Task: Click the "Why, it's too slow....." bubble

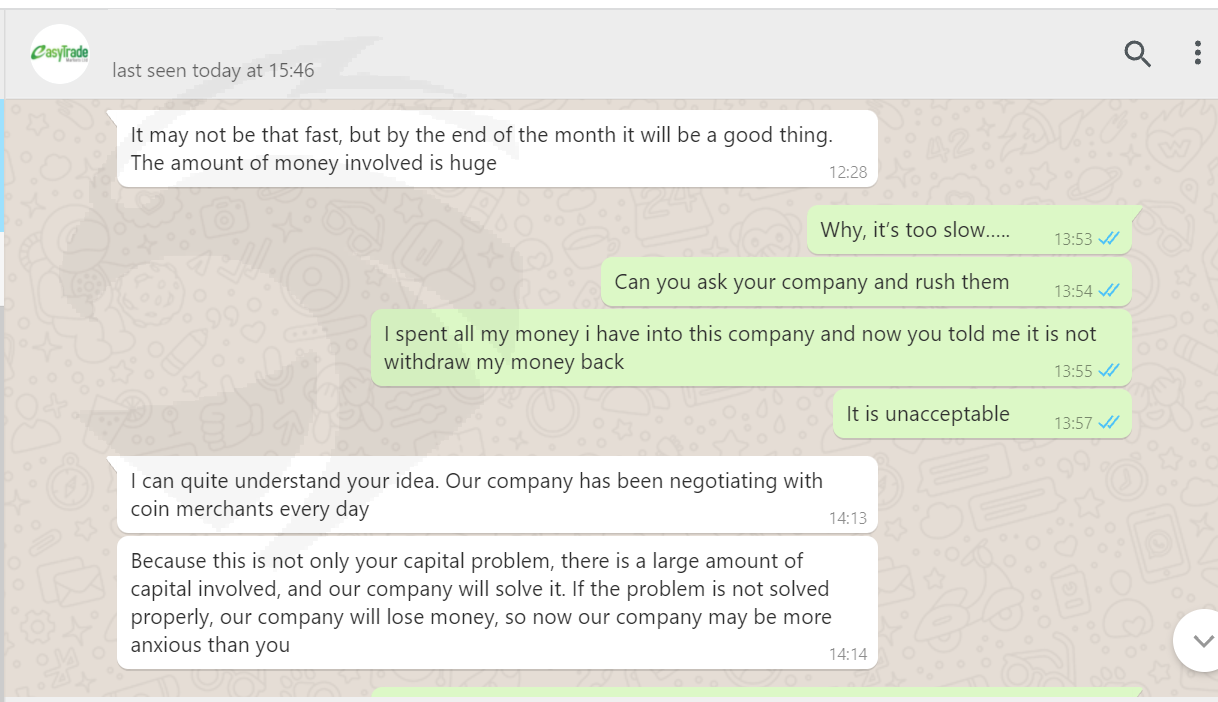Action: [x=915, y=230]
